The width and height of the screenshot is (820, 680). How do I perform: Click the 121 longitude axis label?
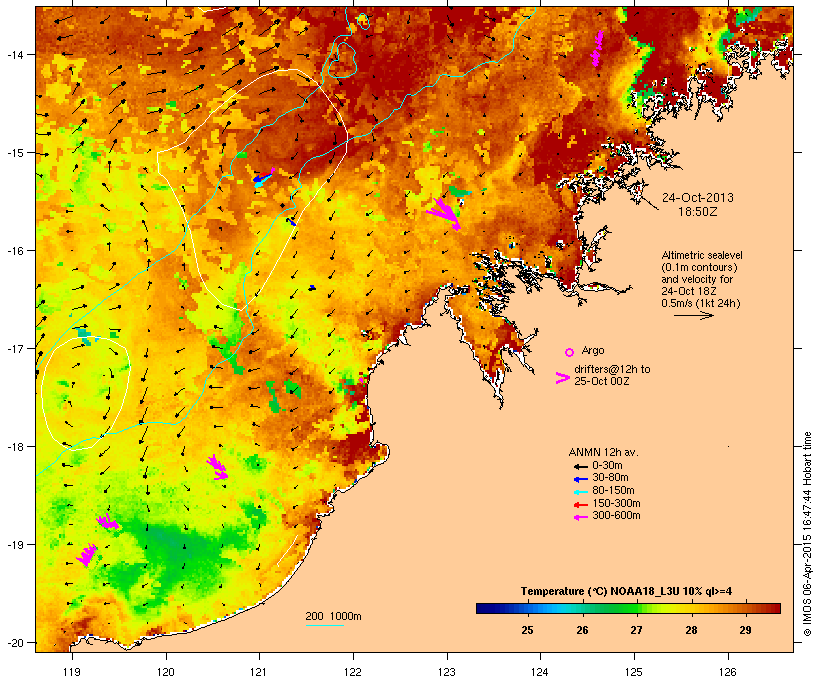tap(259, 672)
